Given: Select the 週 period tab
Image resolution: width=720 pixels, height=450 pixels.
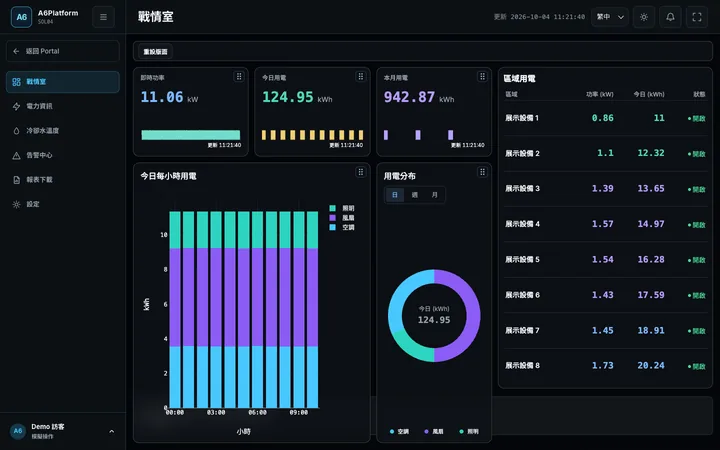Looking at the screenshot, I should click(415, 195).
